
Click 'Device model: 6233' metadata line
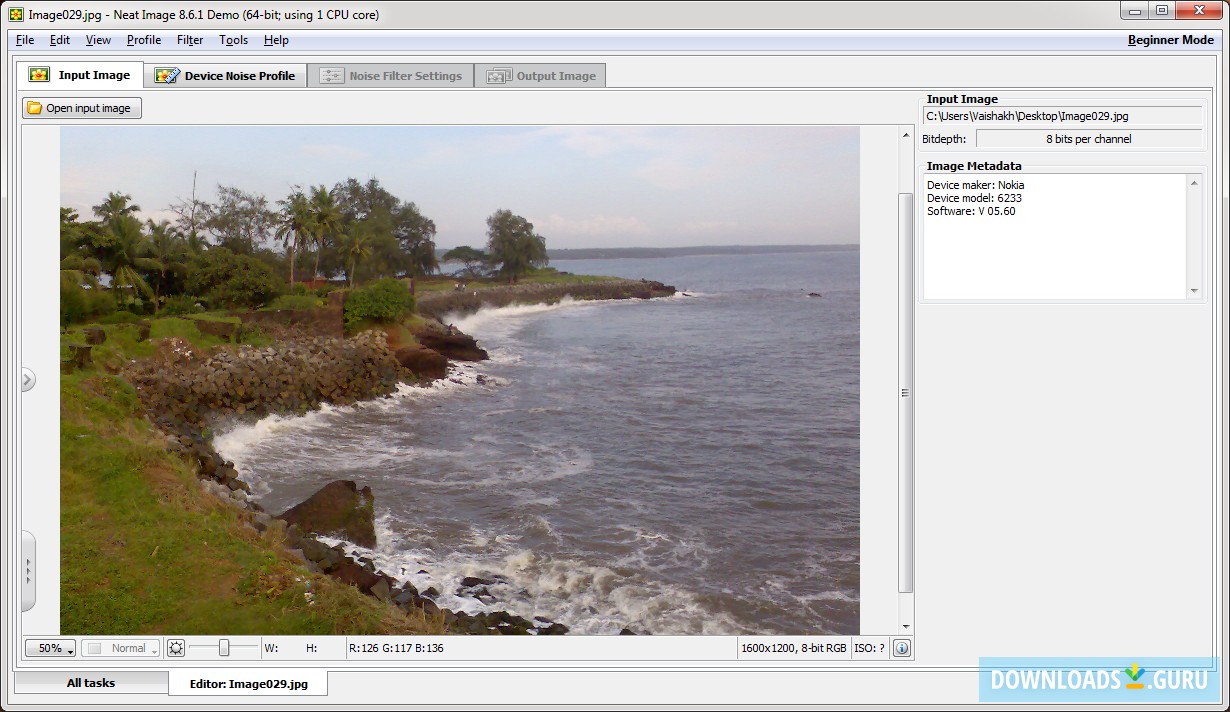coord(974,198)
